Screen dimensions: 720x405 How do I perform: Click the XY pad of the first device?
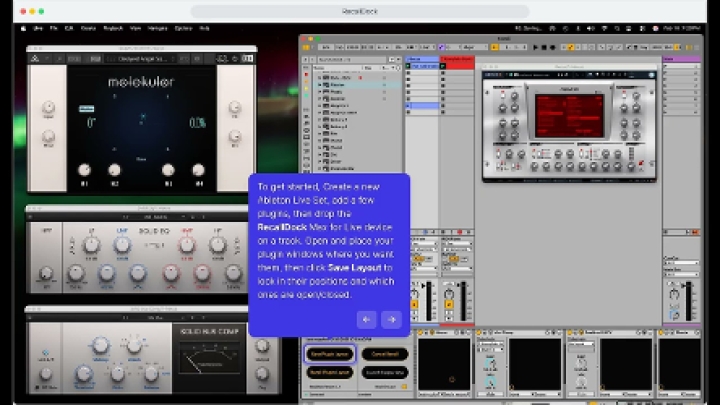[x=444, y=364]
